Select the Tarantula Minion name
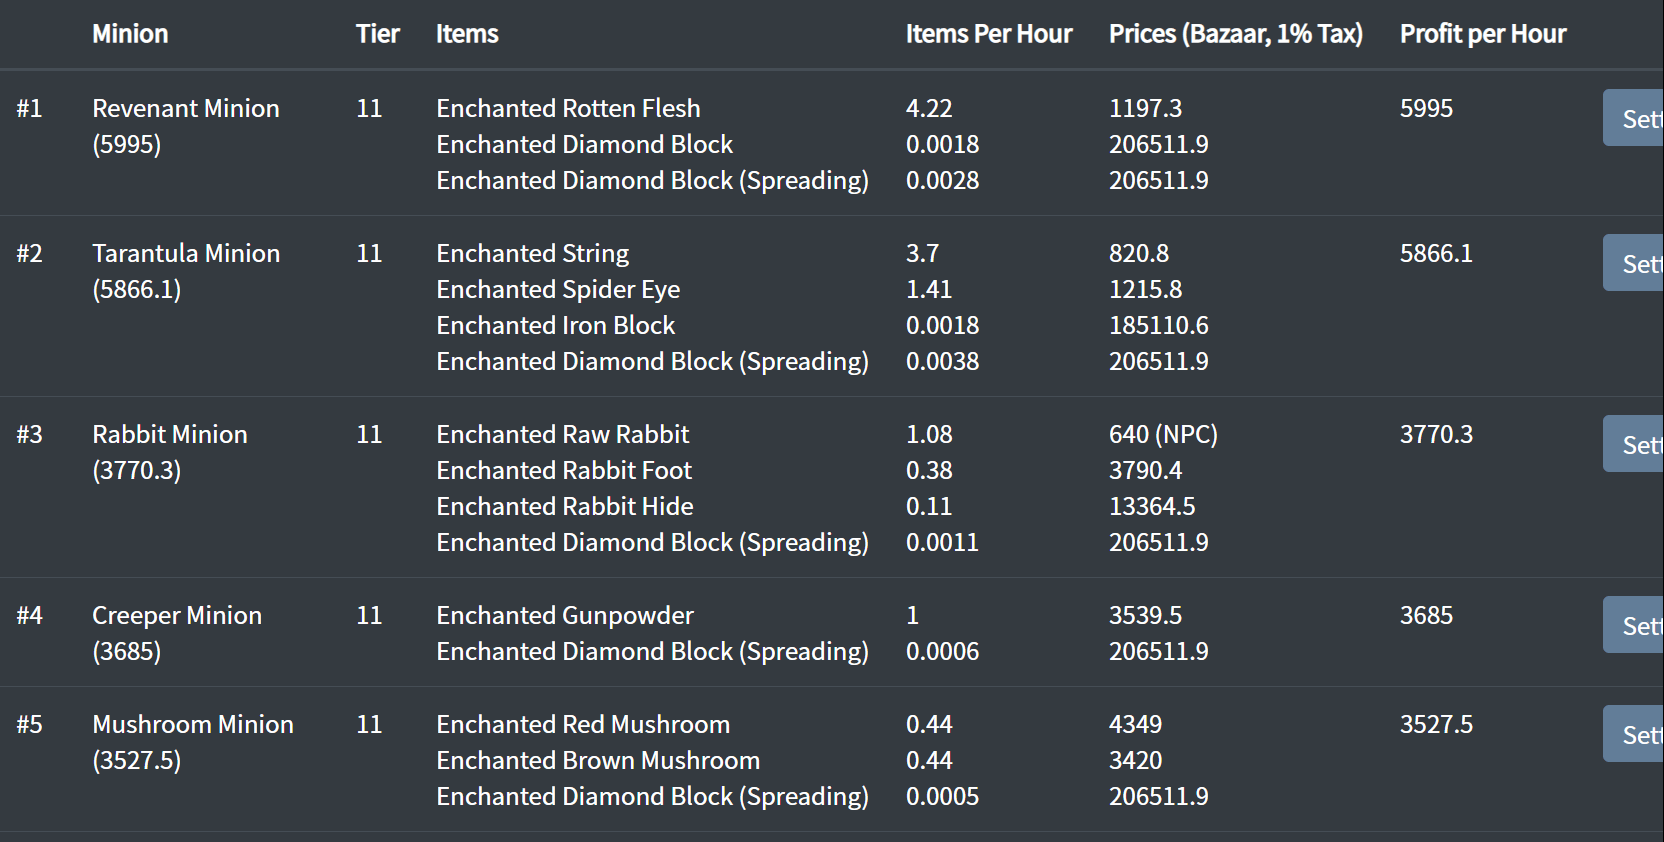This screenshot has height=842, width=1664. (x=185, y=253)
